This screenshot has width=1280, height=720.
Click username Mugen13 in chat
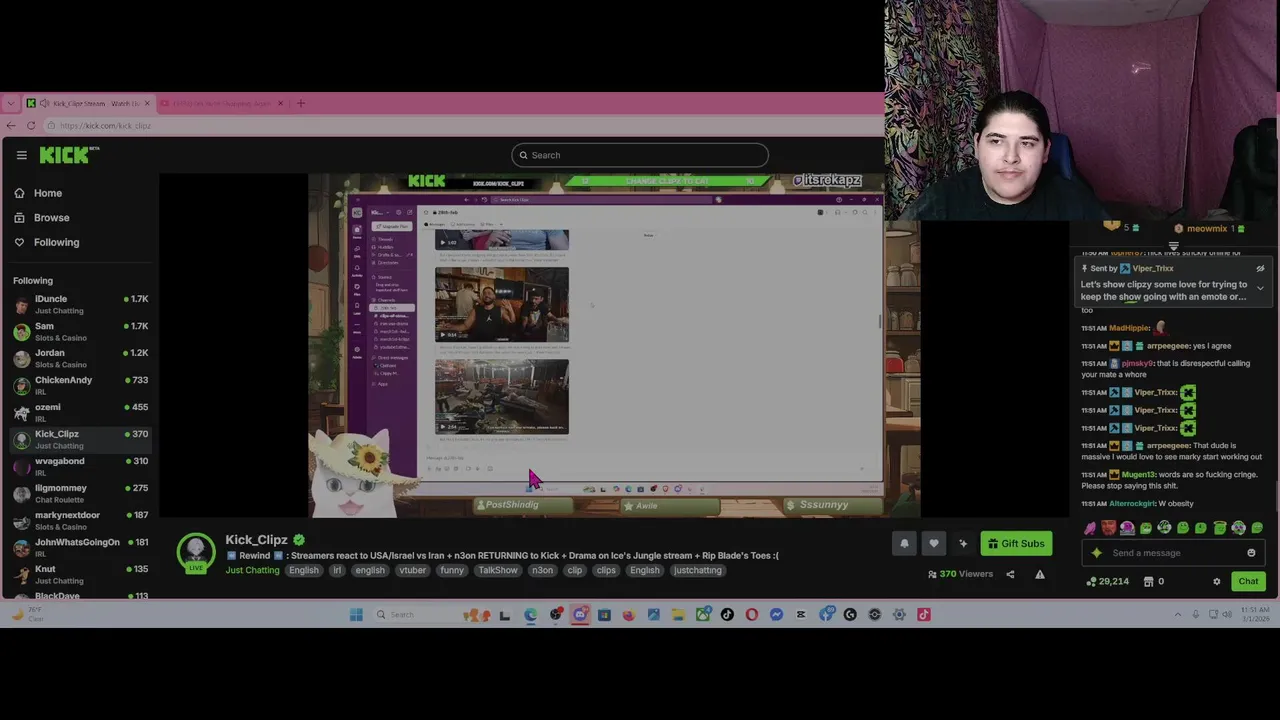[x=1136, y=475]
